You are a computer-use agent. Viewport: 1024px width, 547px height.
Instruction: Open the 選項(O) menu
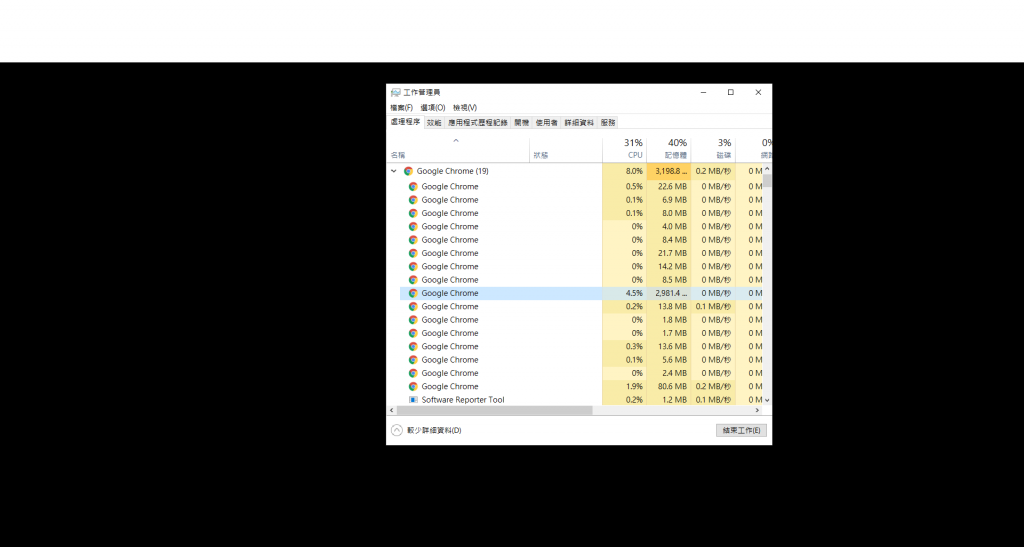click(x=432, y=108)
